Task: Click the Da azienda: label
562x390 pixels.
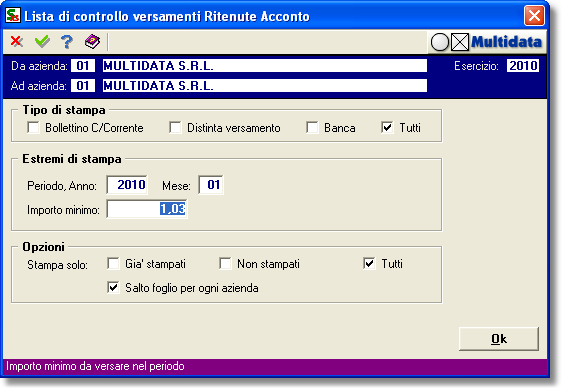Action: point(39,66)
